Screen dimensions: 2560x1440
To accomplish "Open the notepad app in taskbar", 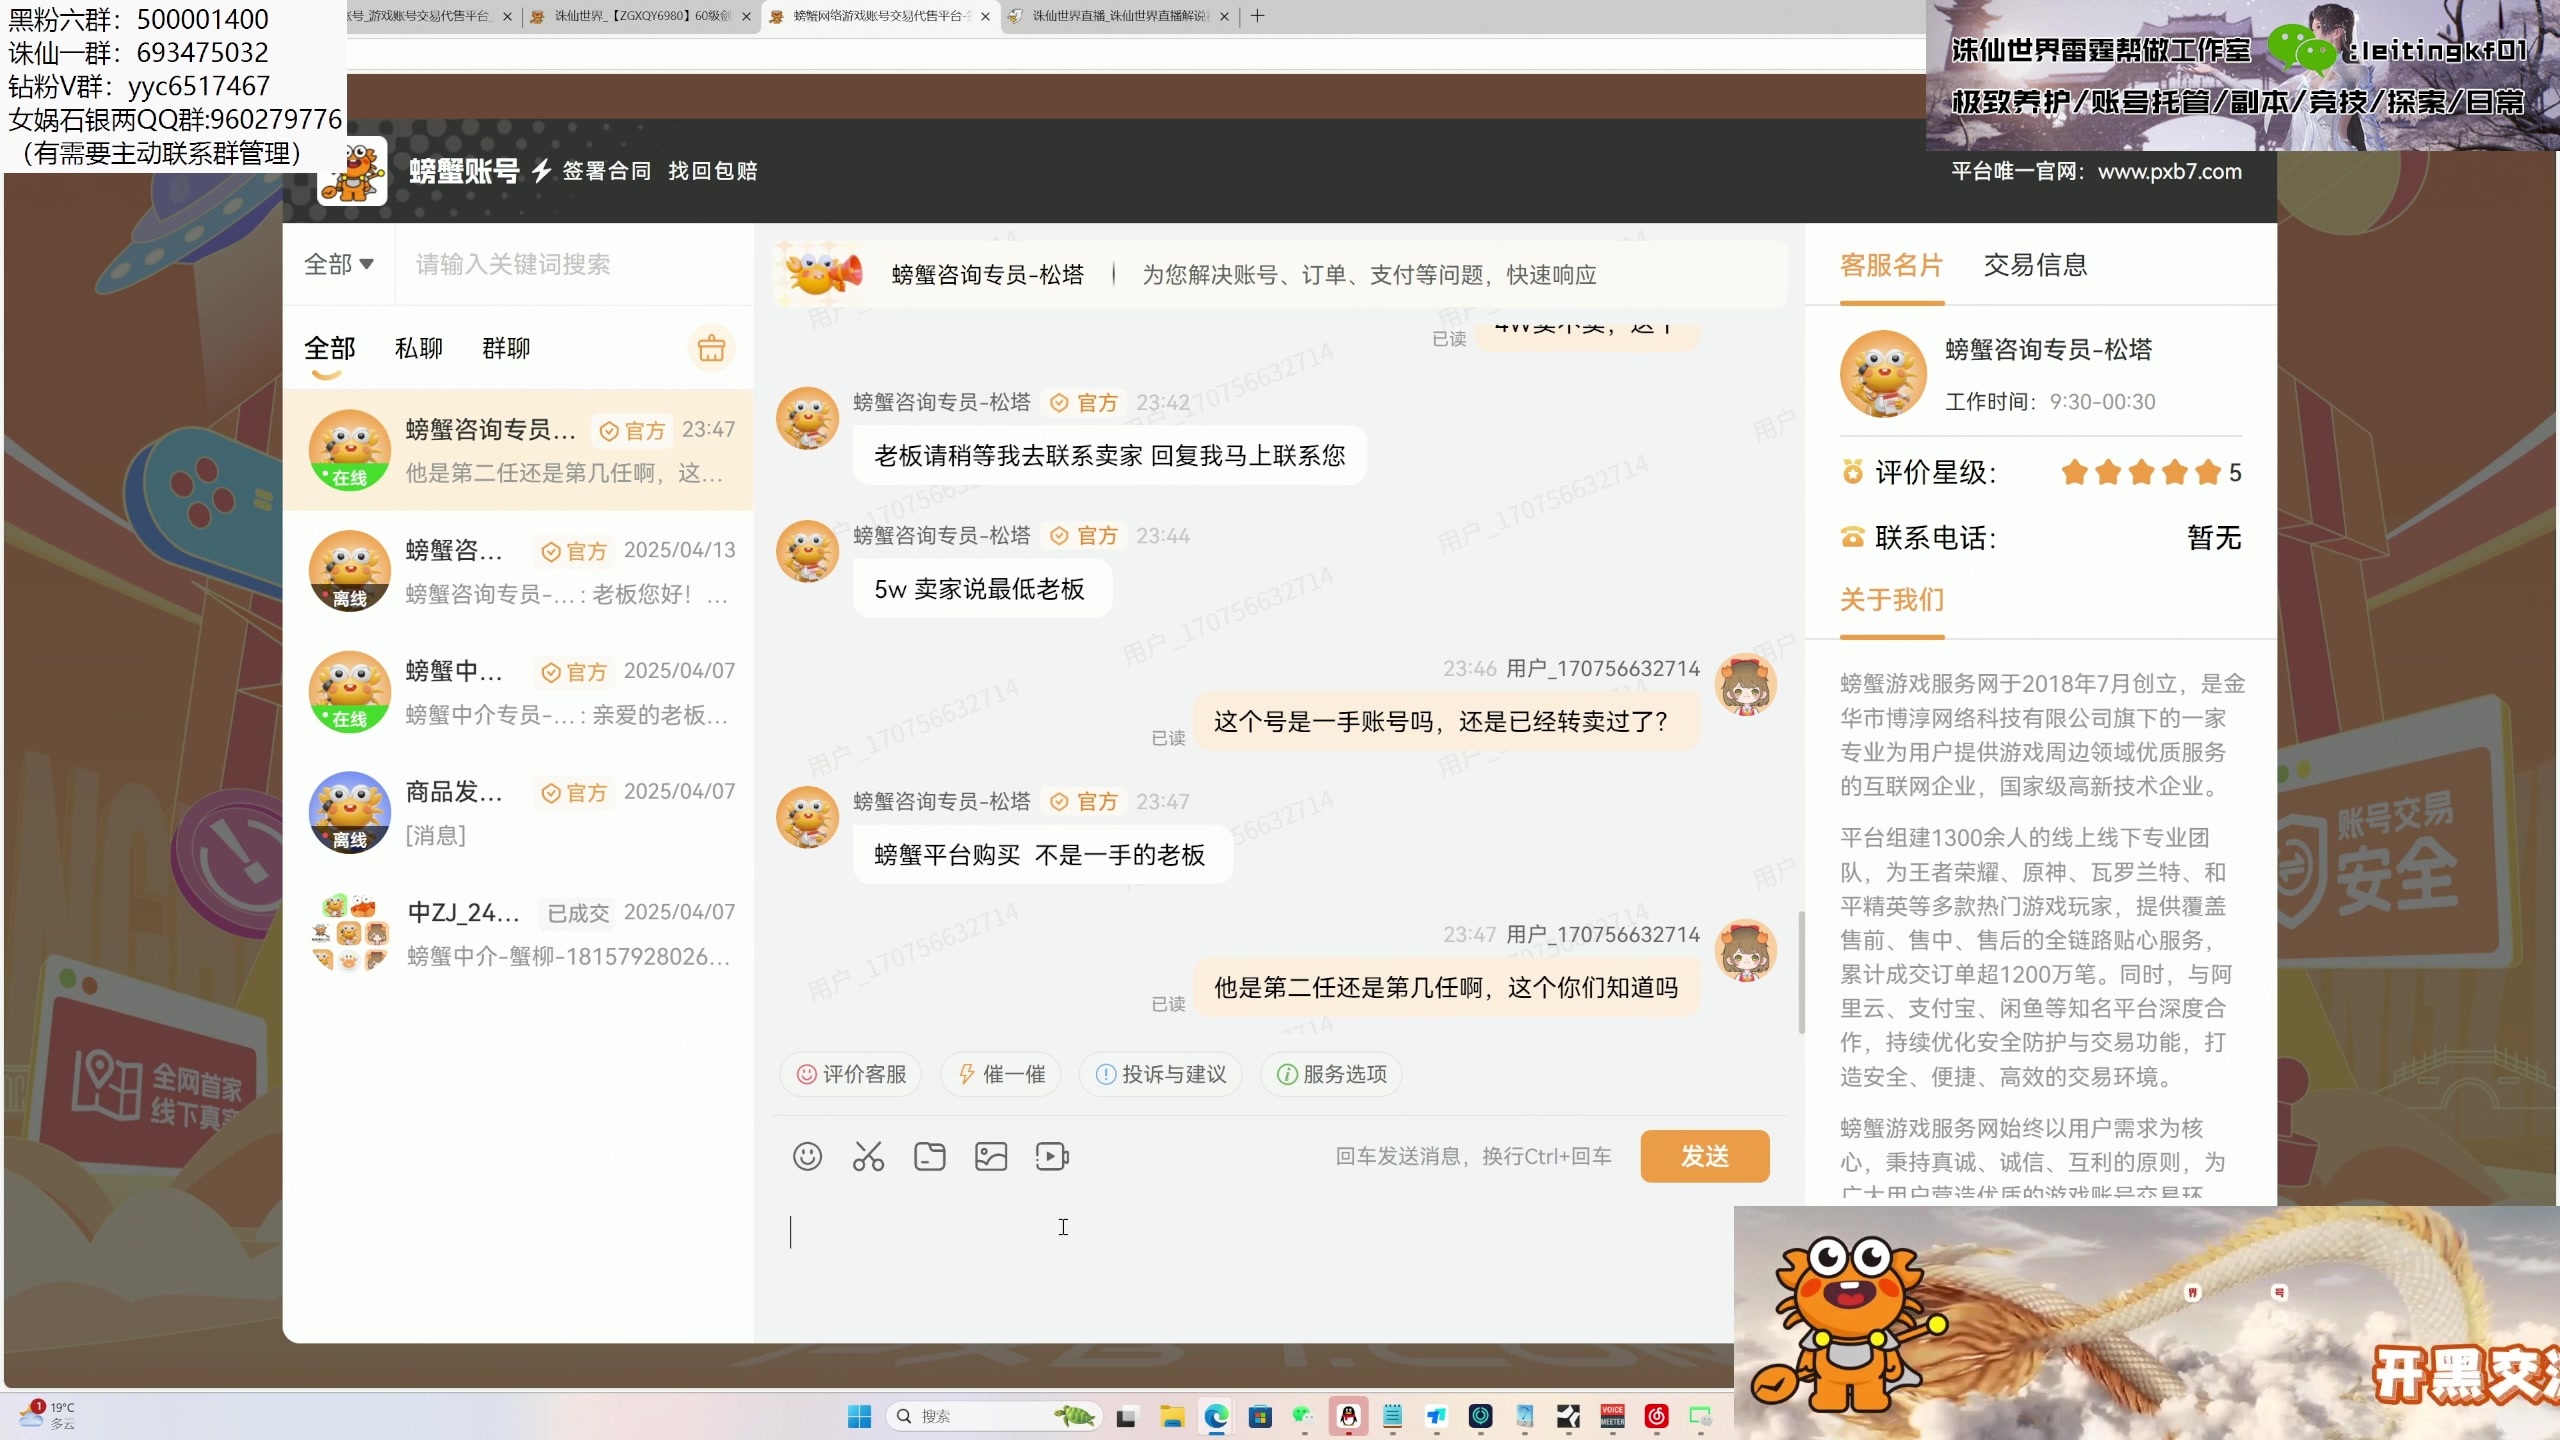I will (1392, 1416).
